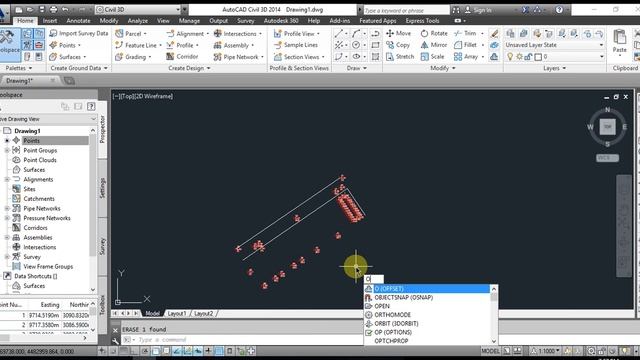Switch to the Annotate ribbon tab
This screenshot has width=640, height=360.
click(78, 21)
